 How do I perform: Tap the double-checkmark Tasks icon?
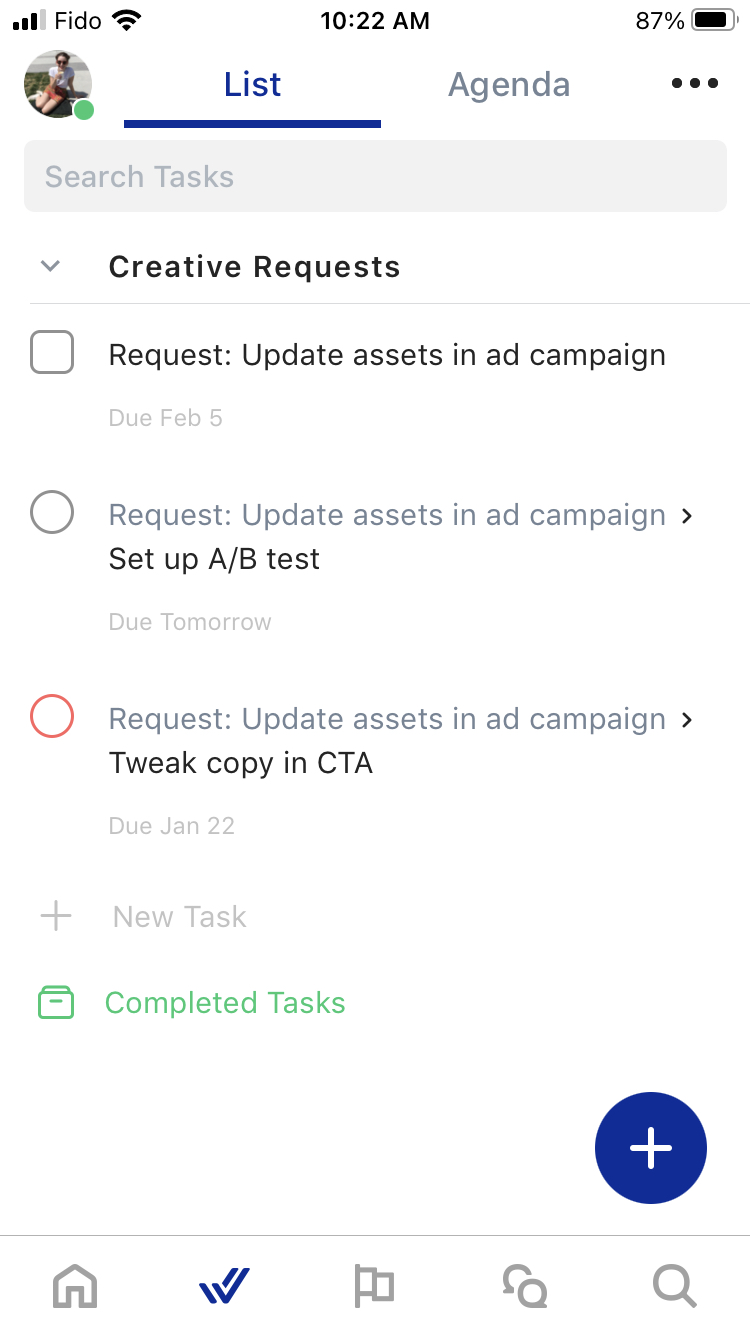tap(224, 1285)
